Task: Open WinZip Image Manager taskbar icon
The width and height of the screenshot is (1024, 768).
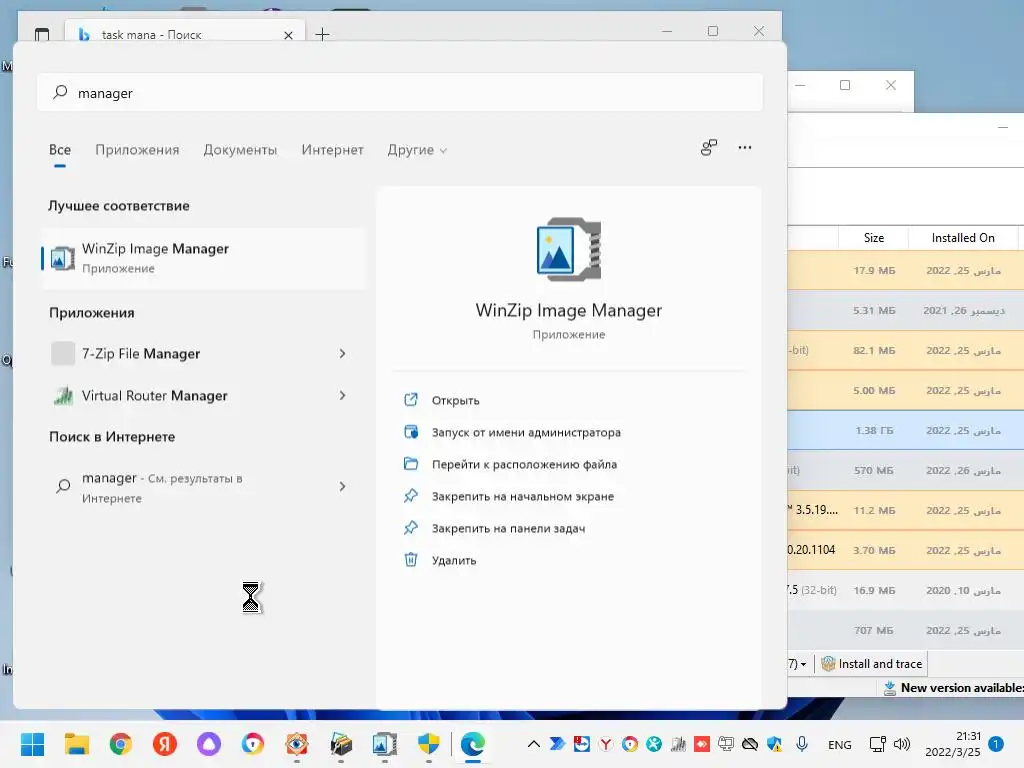Action: 385,744
